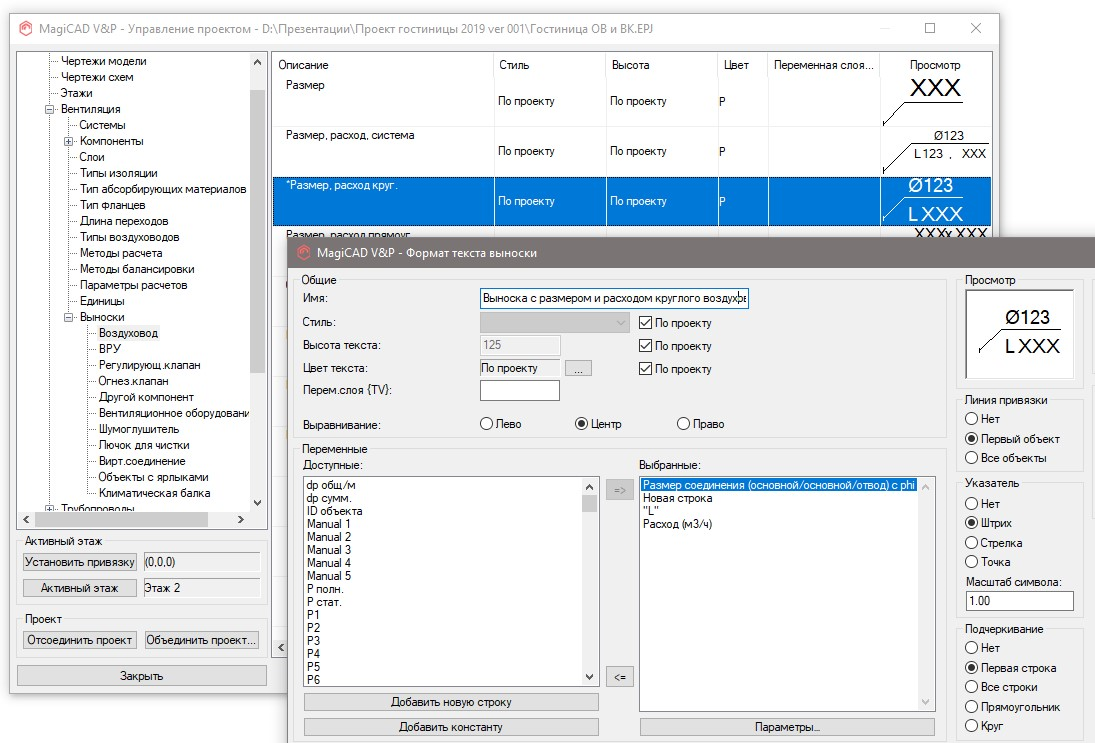Choose 'Стрелка' pointer type
This screenshot has width=1095, height=743.
pyautogui.click(x=971, y=543)
